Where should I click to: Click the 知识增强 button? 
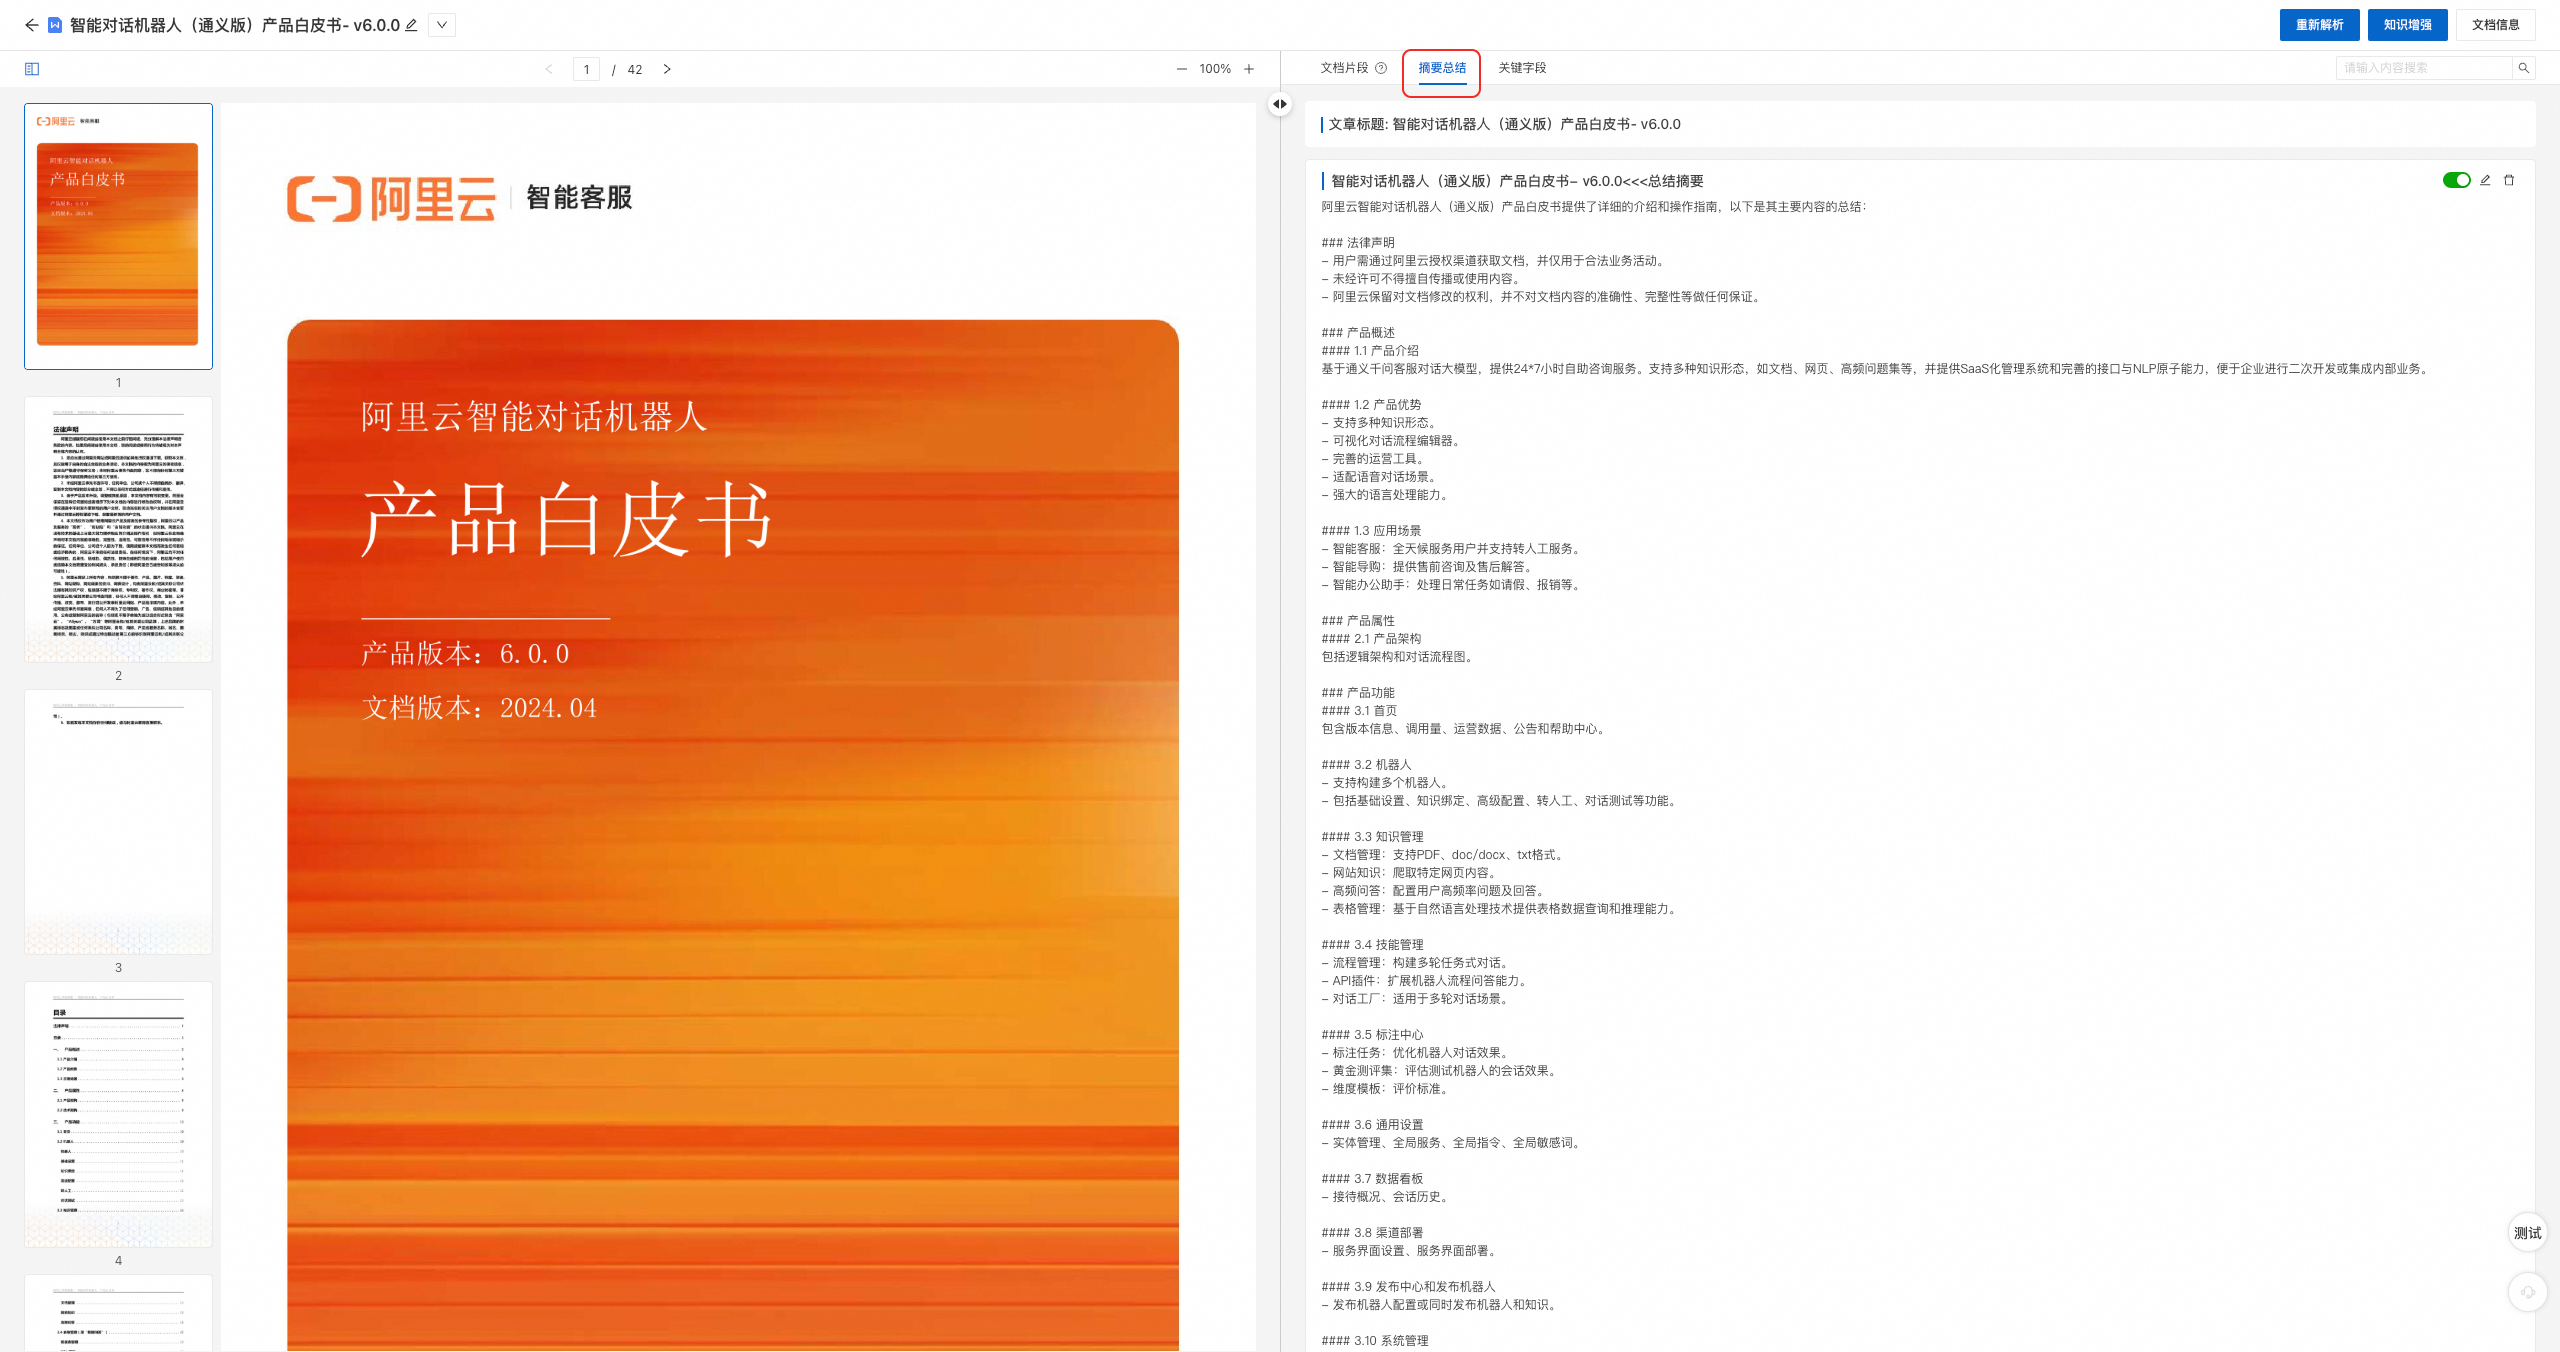tap(2407, 25)
